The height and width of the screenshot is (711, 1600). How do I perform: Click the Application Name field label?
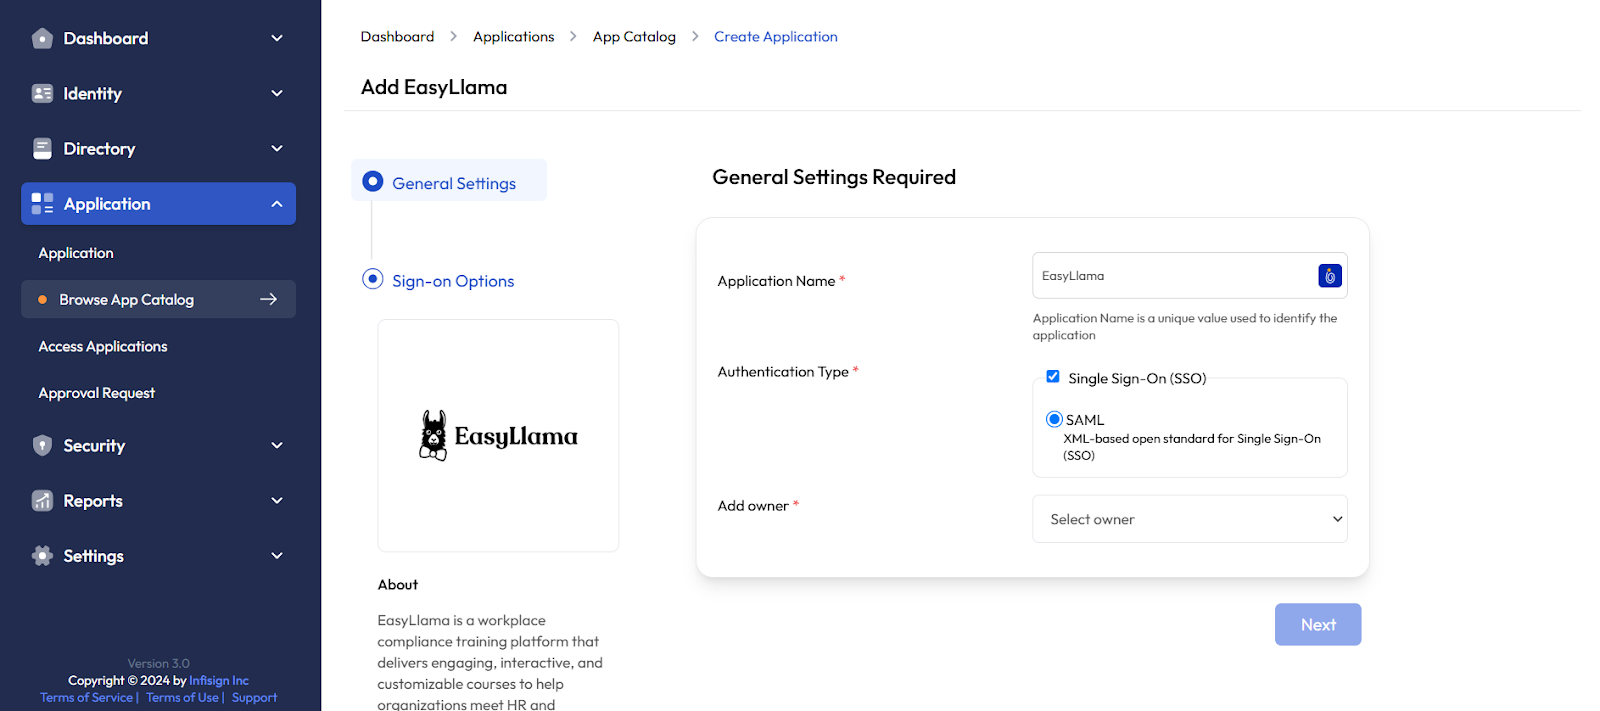(776, 280)
